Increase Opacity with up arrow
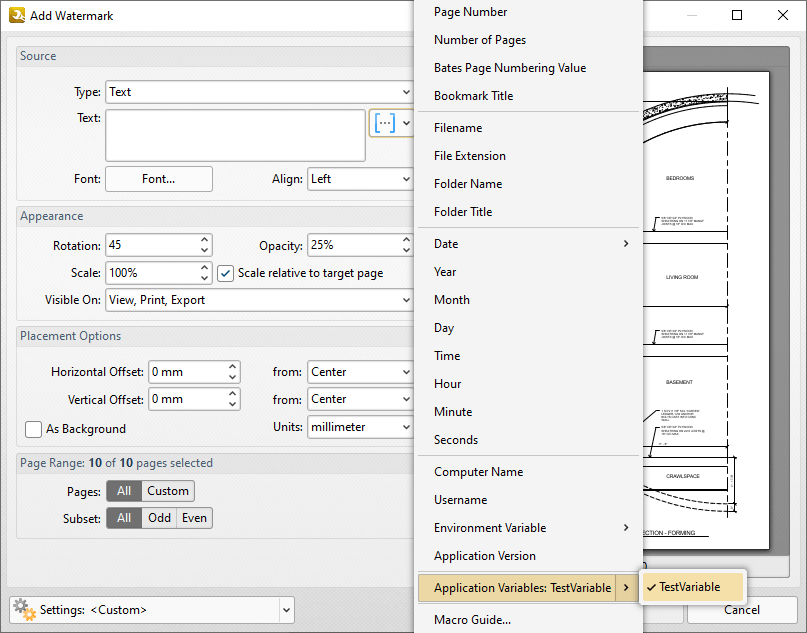This screenshot has height=633, width=807. pyautogui.click(x=407, y=240)
